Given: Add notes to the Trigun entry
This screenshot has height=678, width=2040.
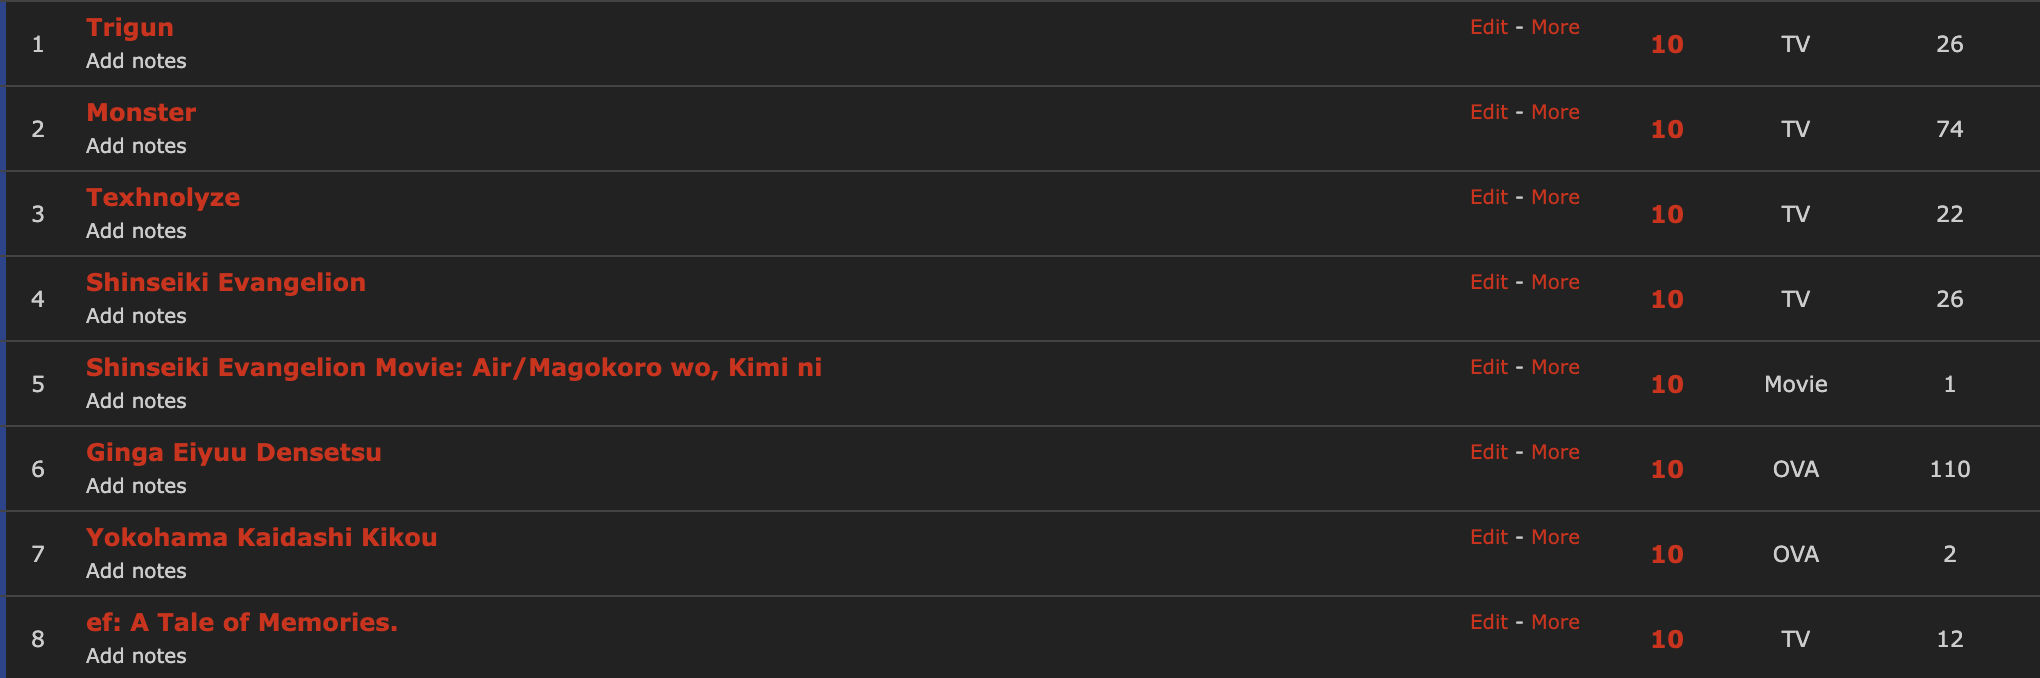Looking at the screenshot, I should (136, 61).
